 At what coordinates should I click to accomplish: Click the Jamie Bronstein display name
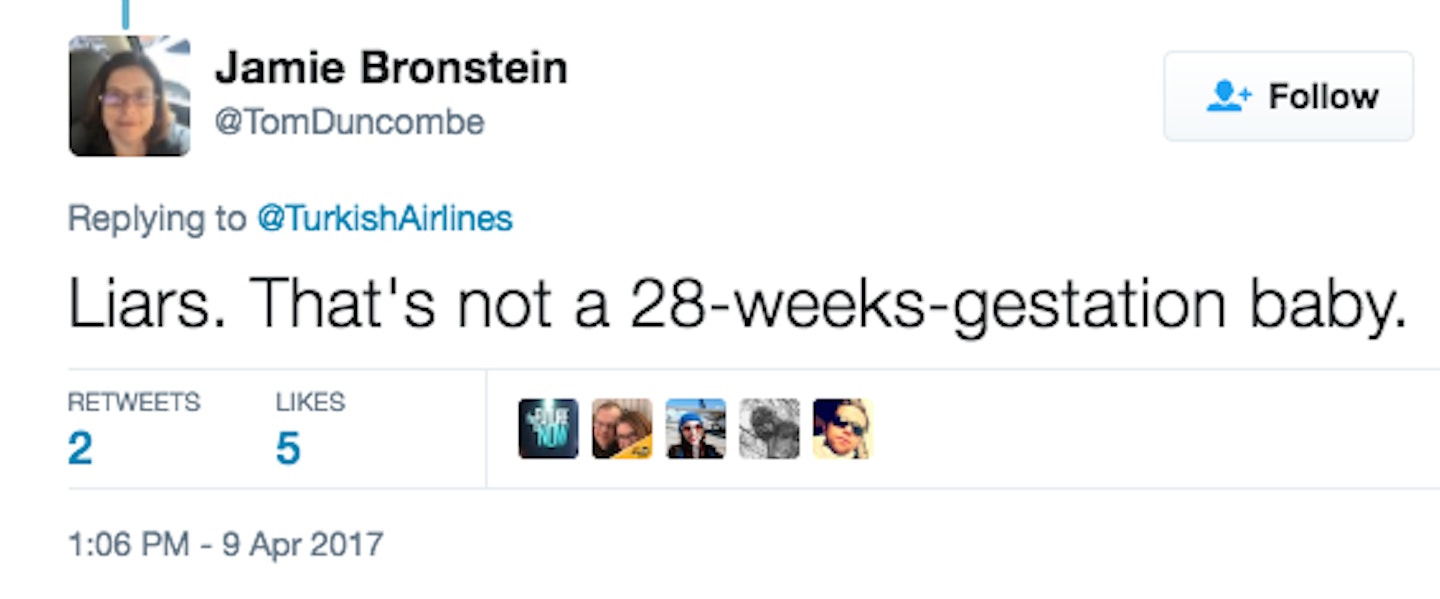tap(391, 68)
